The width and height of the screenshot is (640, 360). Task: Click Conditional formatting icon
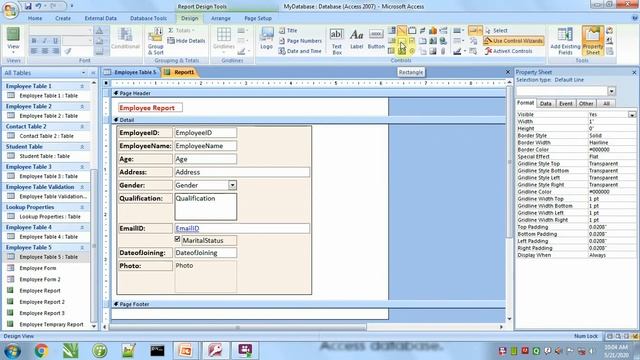(x=125, y=39)
